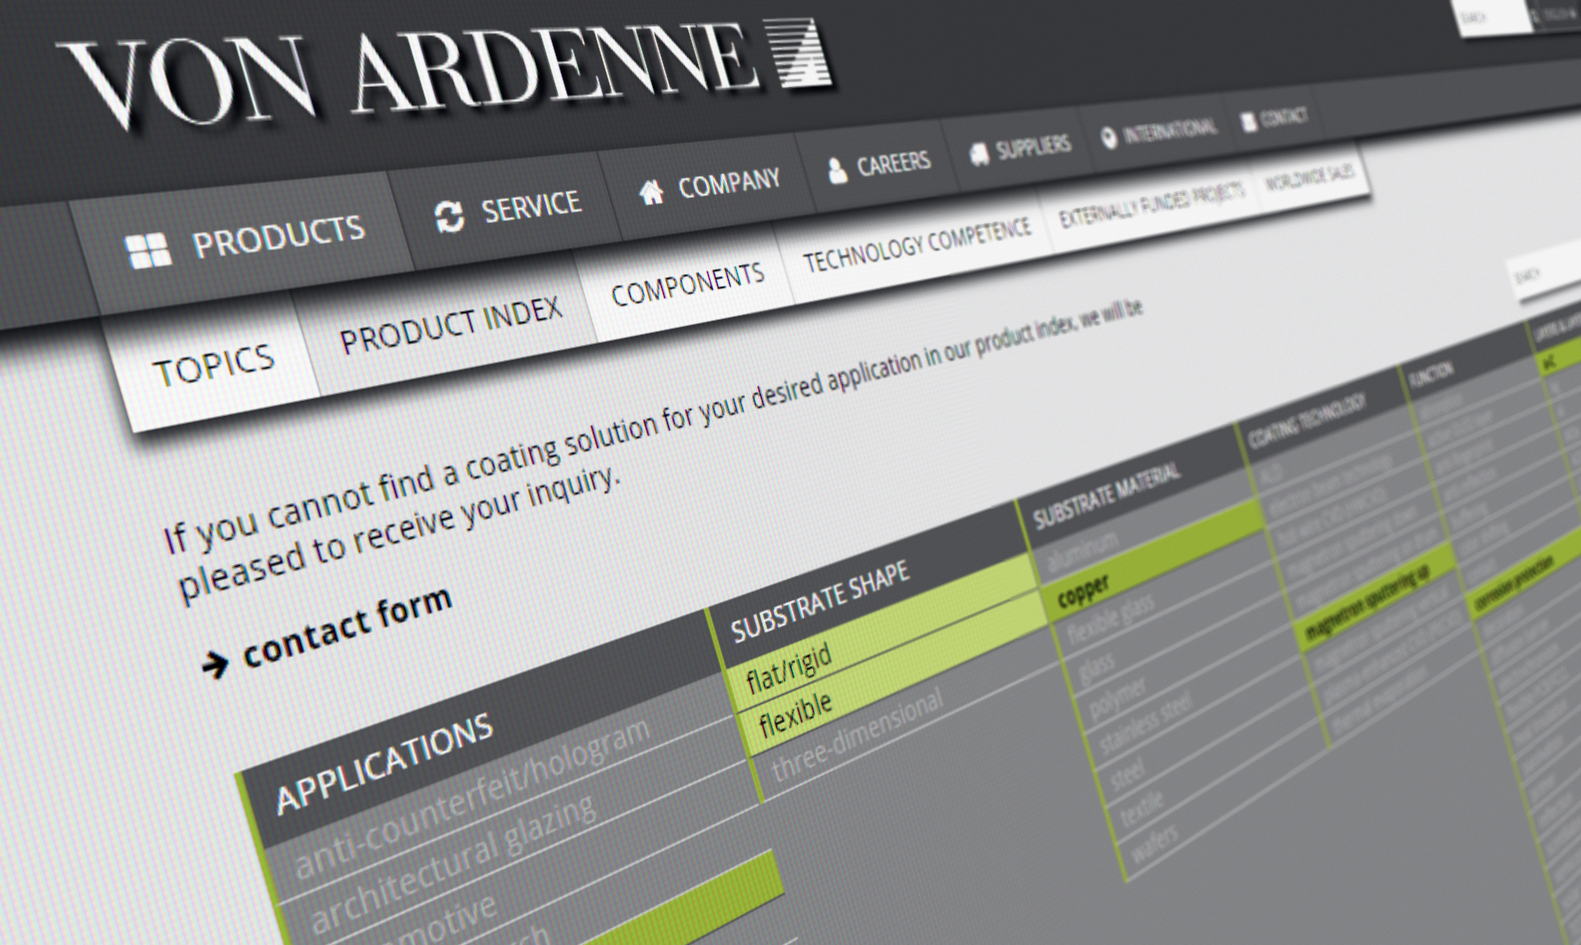Click the APPLICATIONS column header
The image size is (1581, 945).
tap(384, 763)
